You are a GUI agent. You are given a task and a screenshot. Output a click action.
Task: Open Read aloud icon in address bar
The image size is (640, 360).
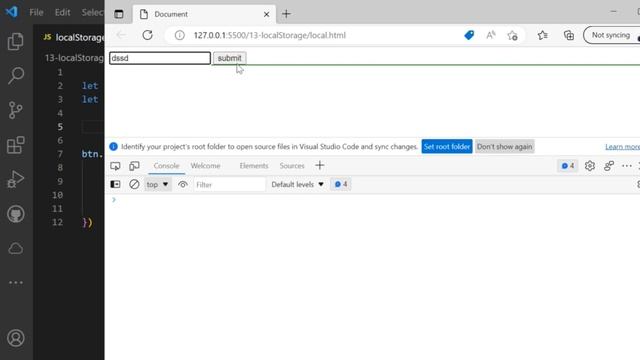point(491,35)
